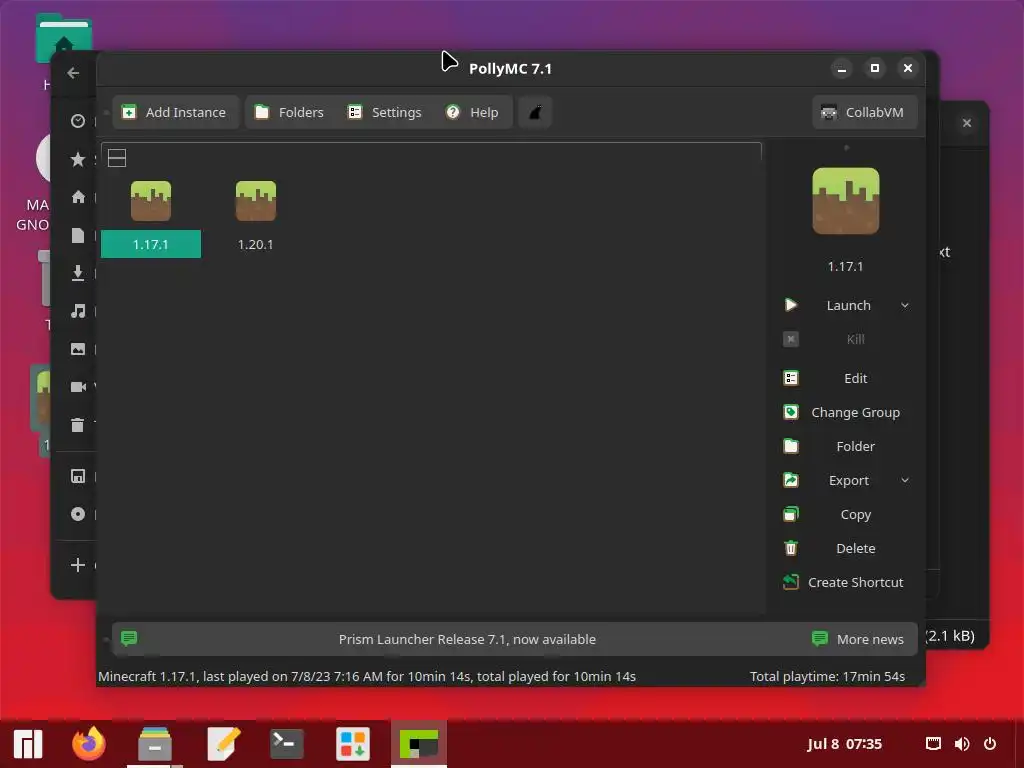The image size is (1024, 768).
Task: Open the Prism Launcher Release 7.1 news
Action: click(467, 639)
